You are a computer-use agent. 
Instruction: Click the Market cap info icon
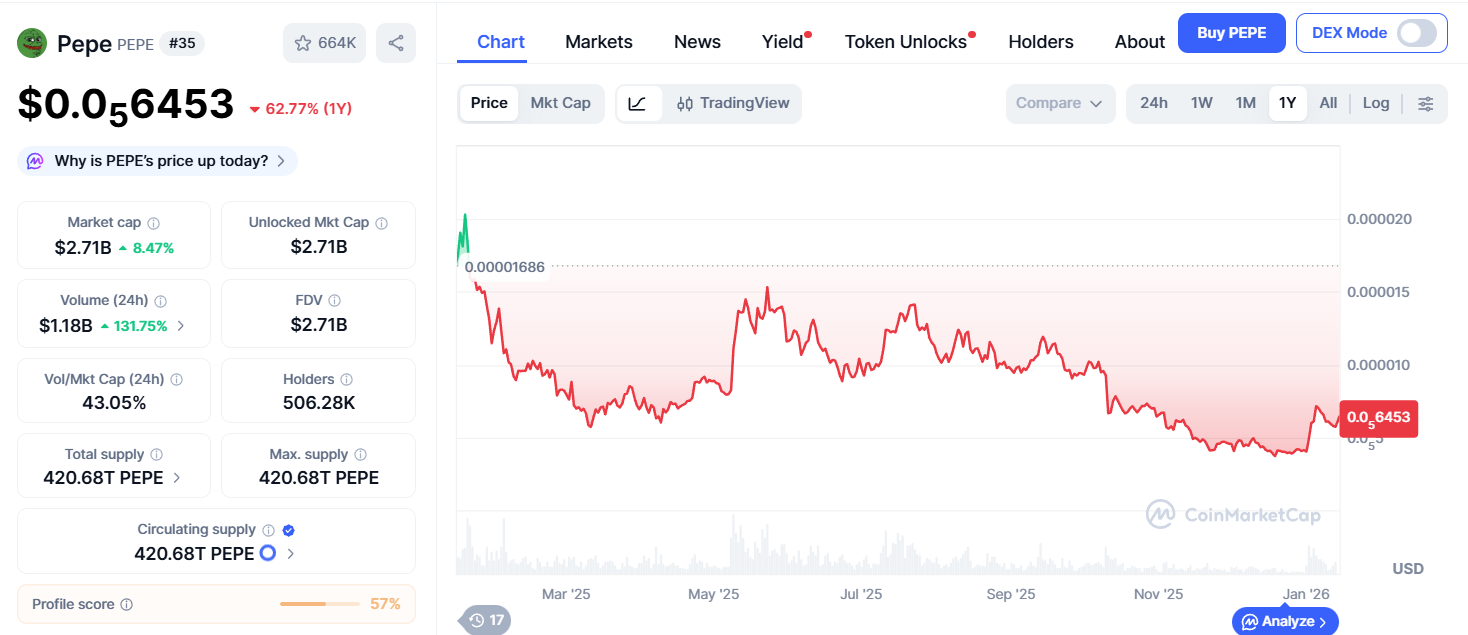[x=153, y=223]
